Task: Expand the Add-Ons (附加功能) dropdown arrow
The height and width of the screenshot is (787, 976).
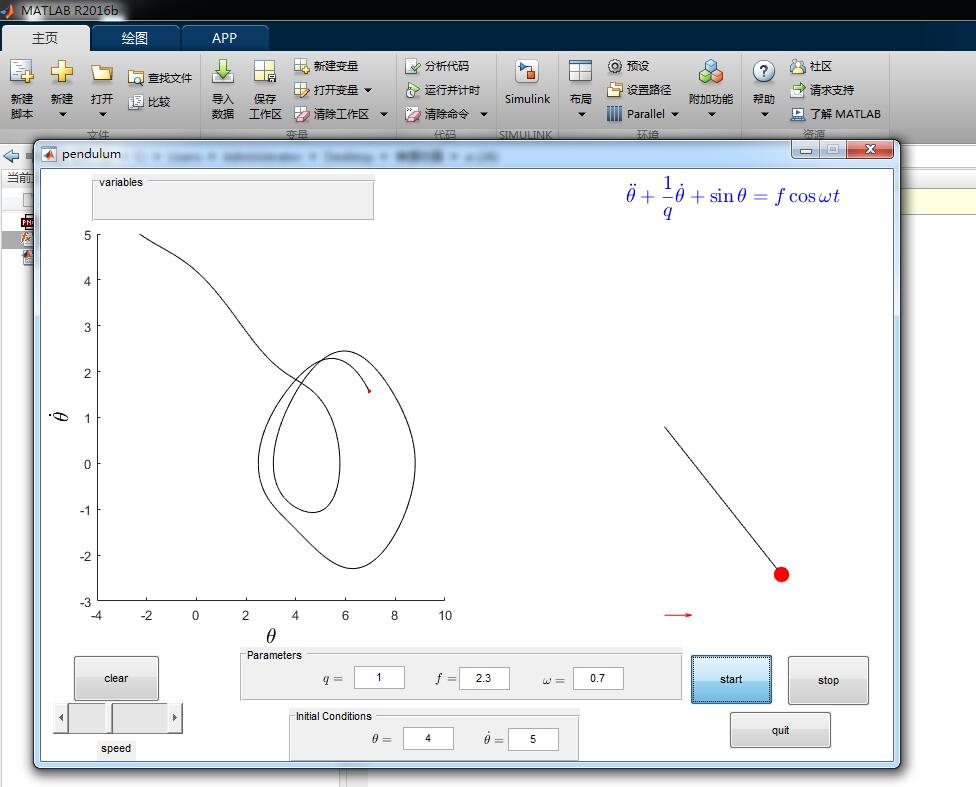Action: click(x=711, y=115)
